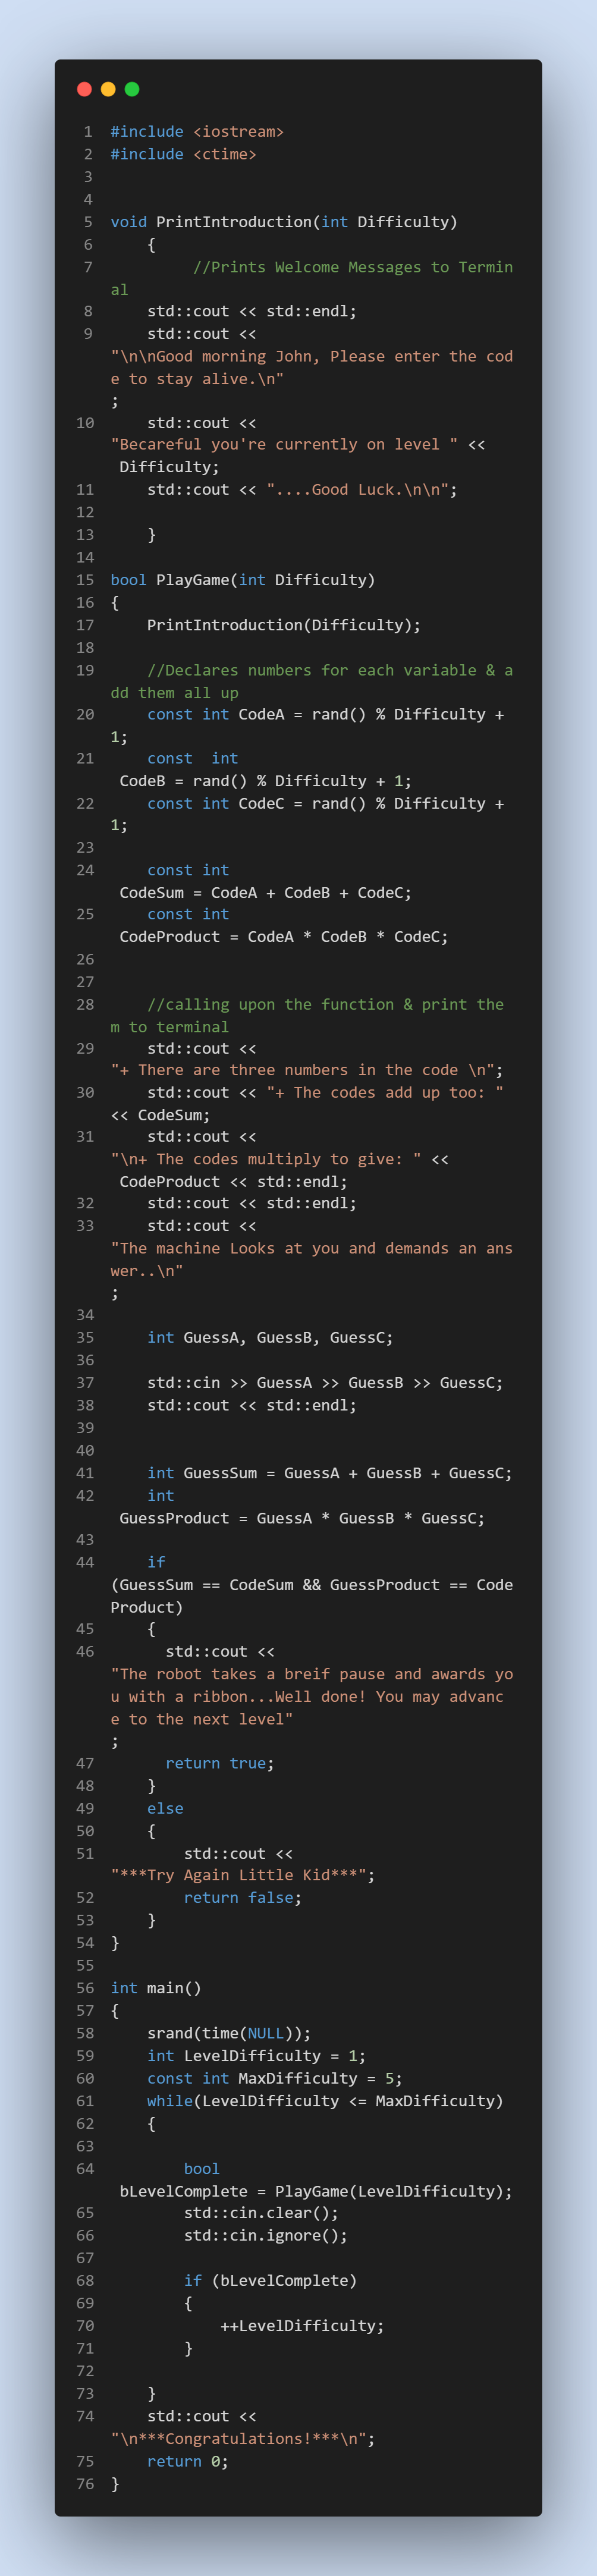This screenshot has width=597, height=2576.
Task: Click the "return true;" statement
Action: click(220, 1763)
